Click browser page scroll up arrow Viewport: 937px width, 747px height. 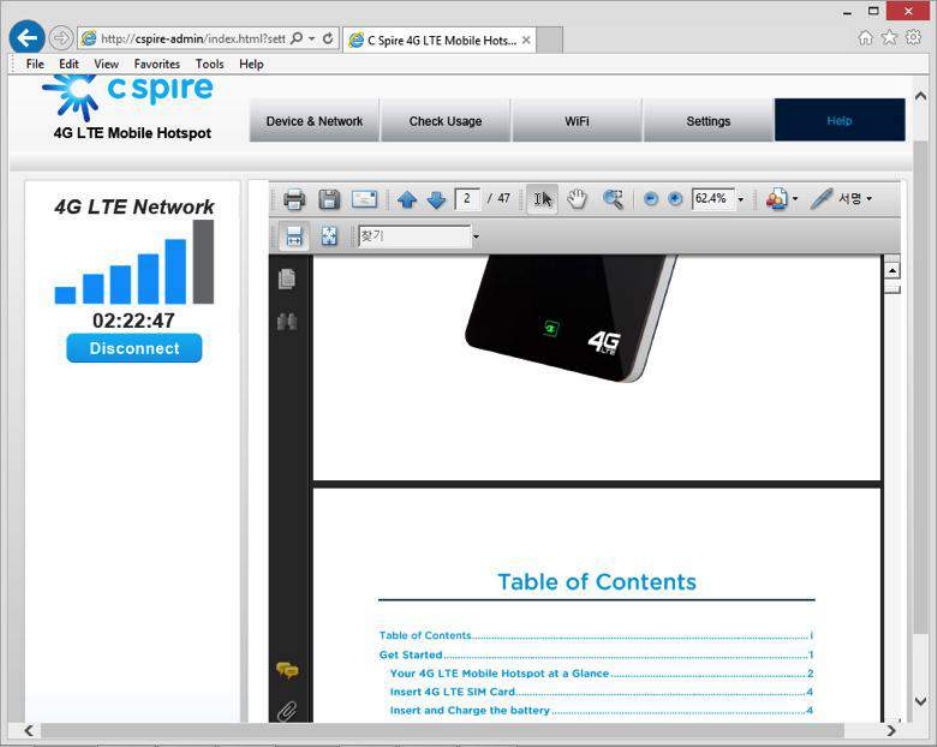tap(921, 96)
